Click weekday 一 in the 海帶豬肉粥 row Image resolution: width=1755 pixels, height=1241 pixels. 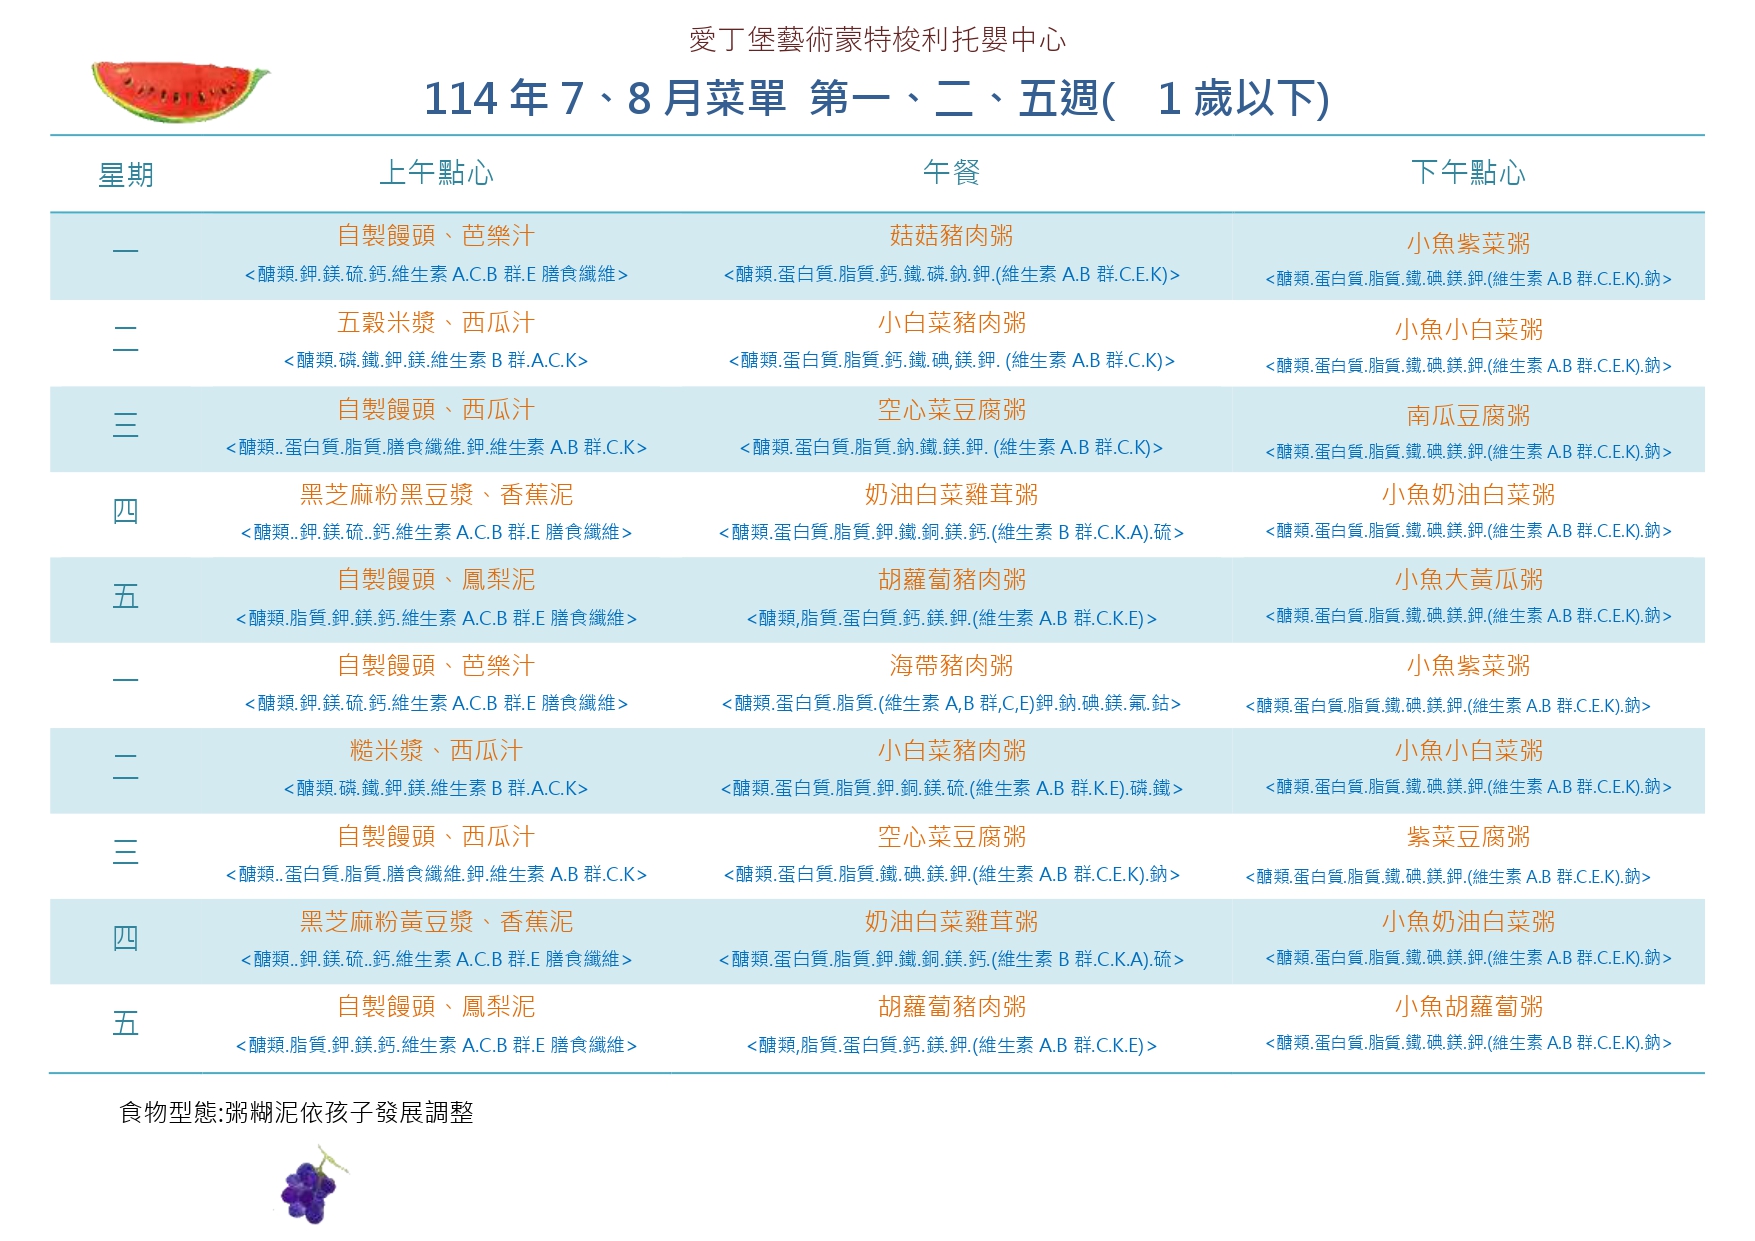click(126, 680)
